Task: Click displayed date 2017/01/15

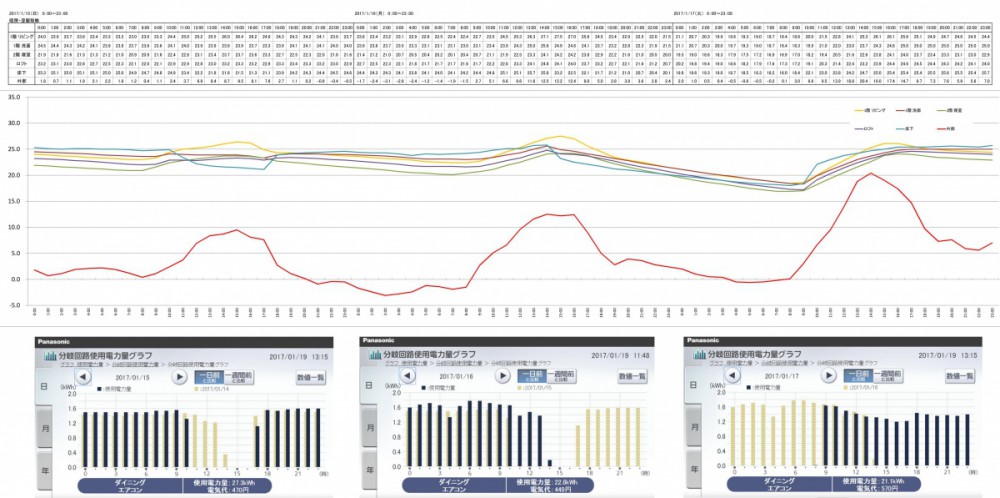Action: coord(131,376)
